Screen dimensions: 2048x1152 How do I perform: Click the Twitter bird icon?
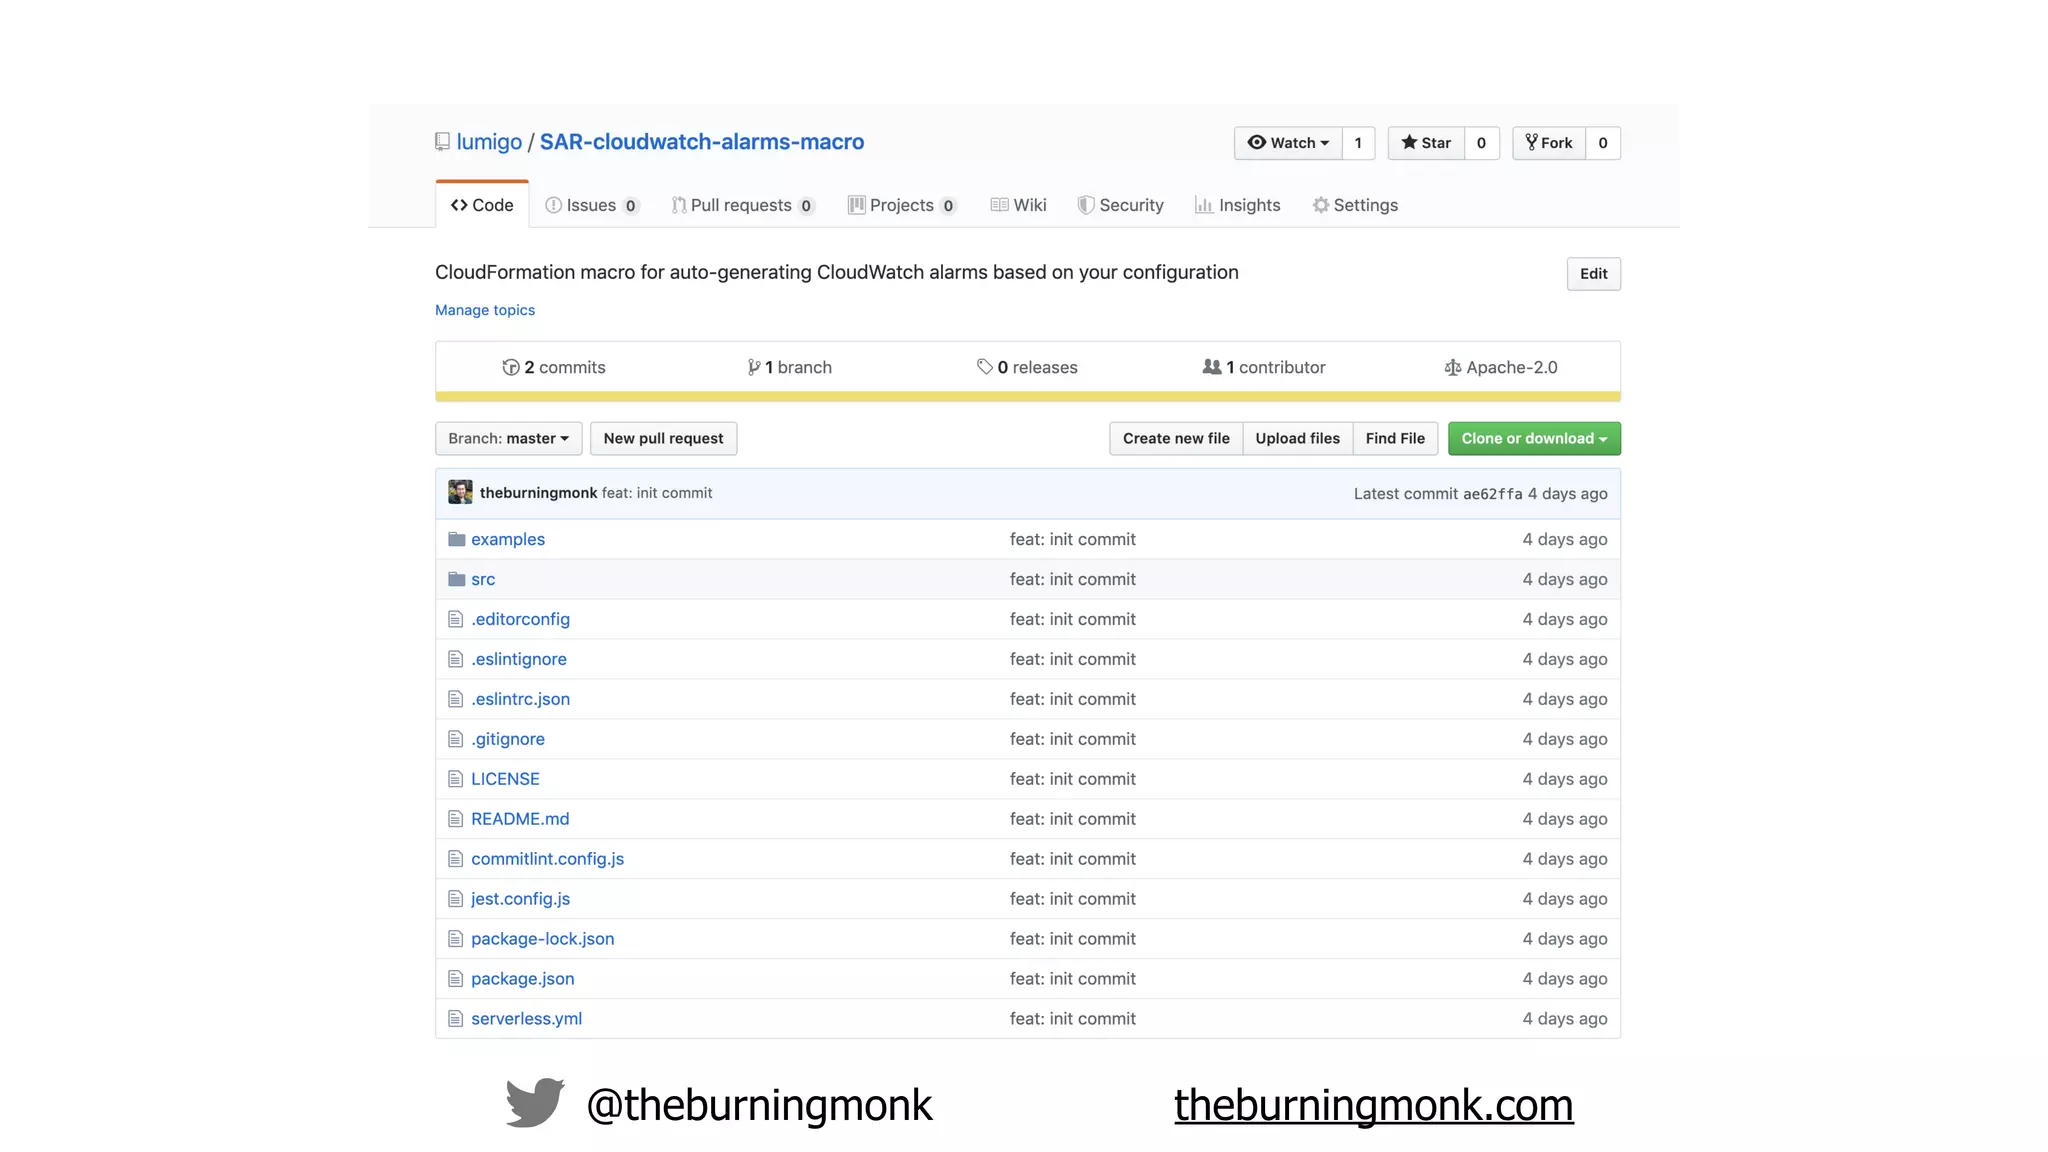point(535,1103)
